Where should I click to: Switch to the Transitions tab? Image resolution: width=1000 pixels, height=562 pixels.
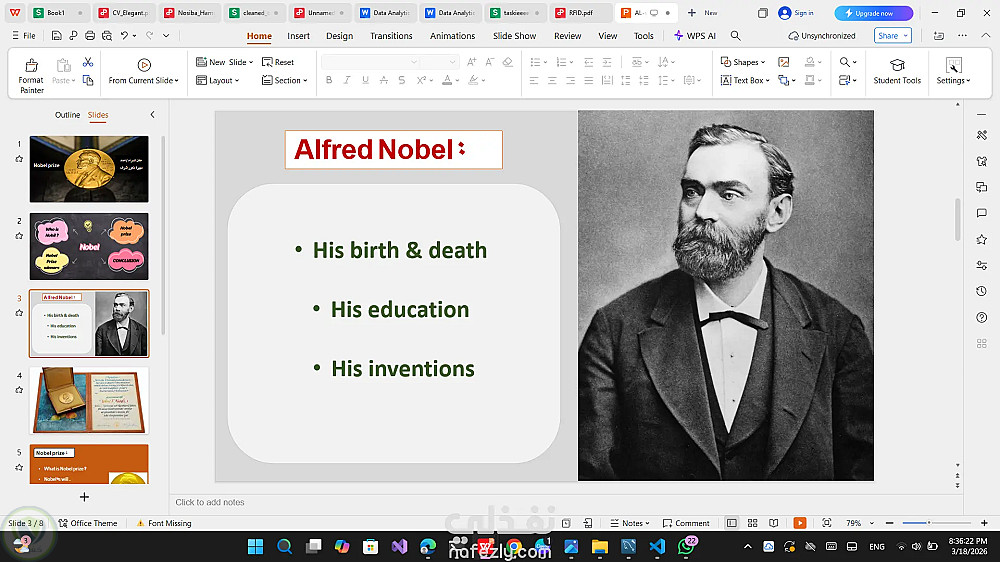coord(391,36)
